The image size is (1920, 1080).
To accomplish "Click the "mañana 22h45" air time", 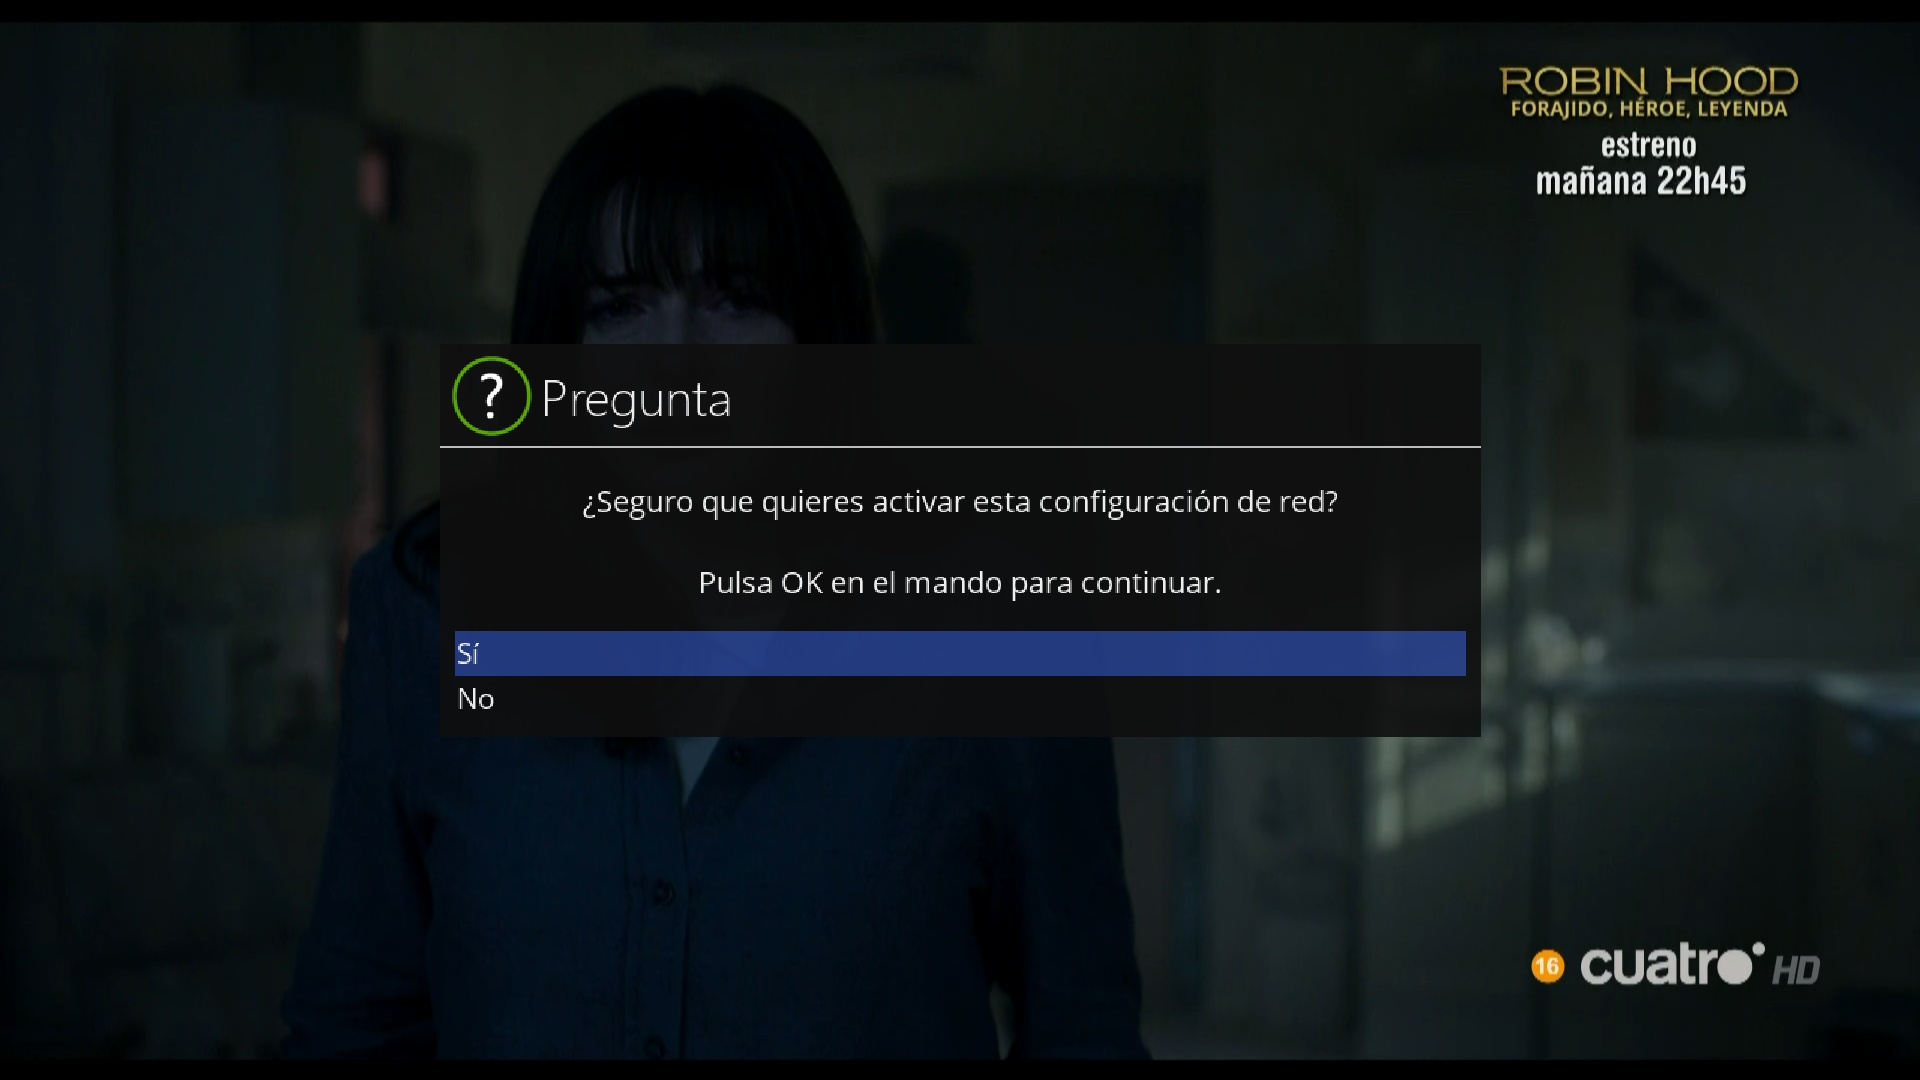I will click(1641, 181).
